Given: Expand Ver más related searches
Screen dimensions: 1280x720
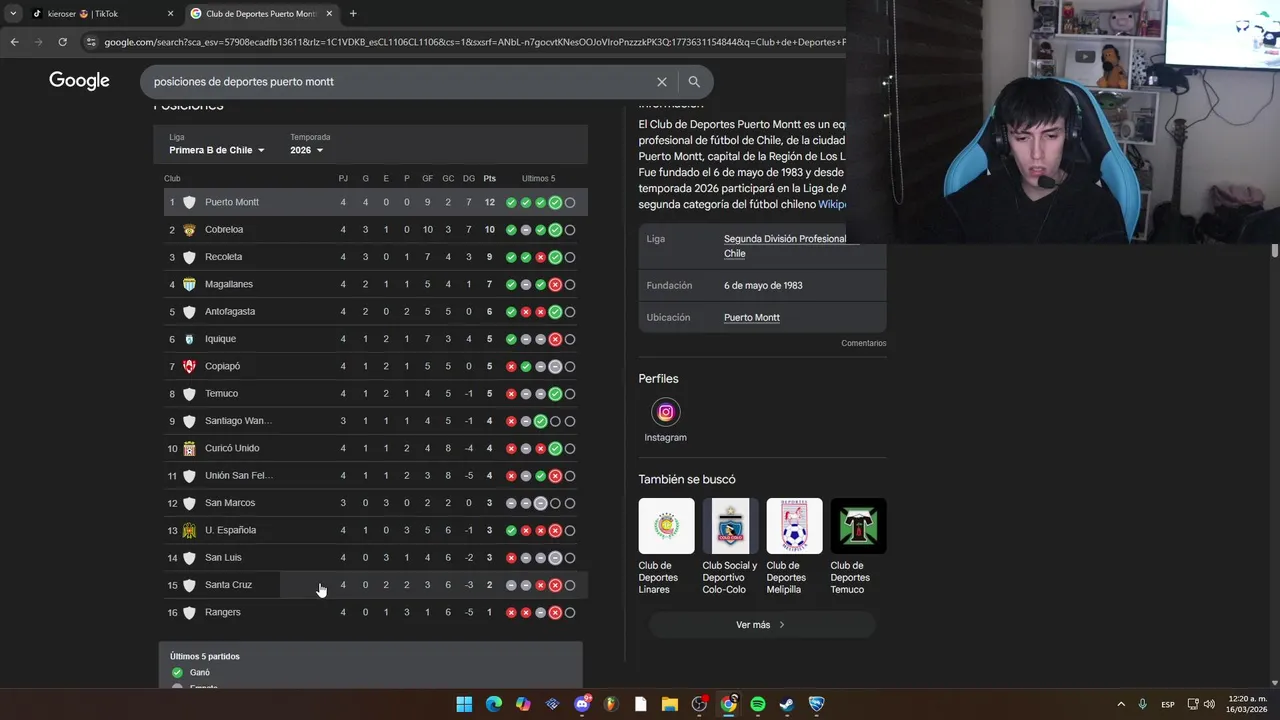Looking at the screenshot, I should [x=762, y=625].
